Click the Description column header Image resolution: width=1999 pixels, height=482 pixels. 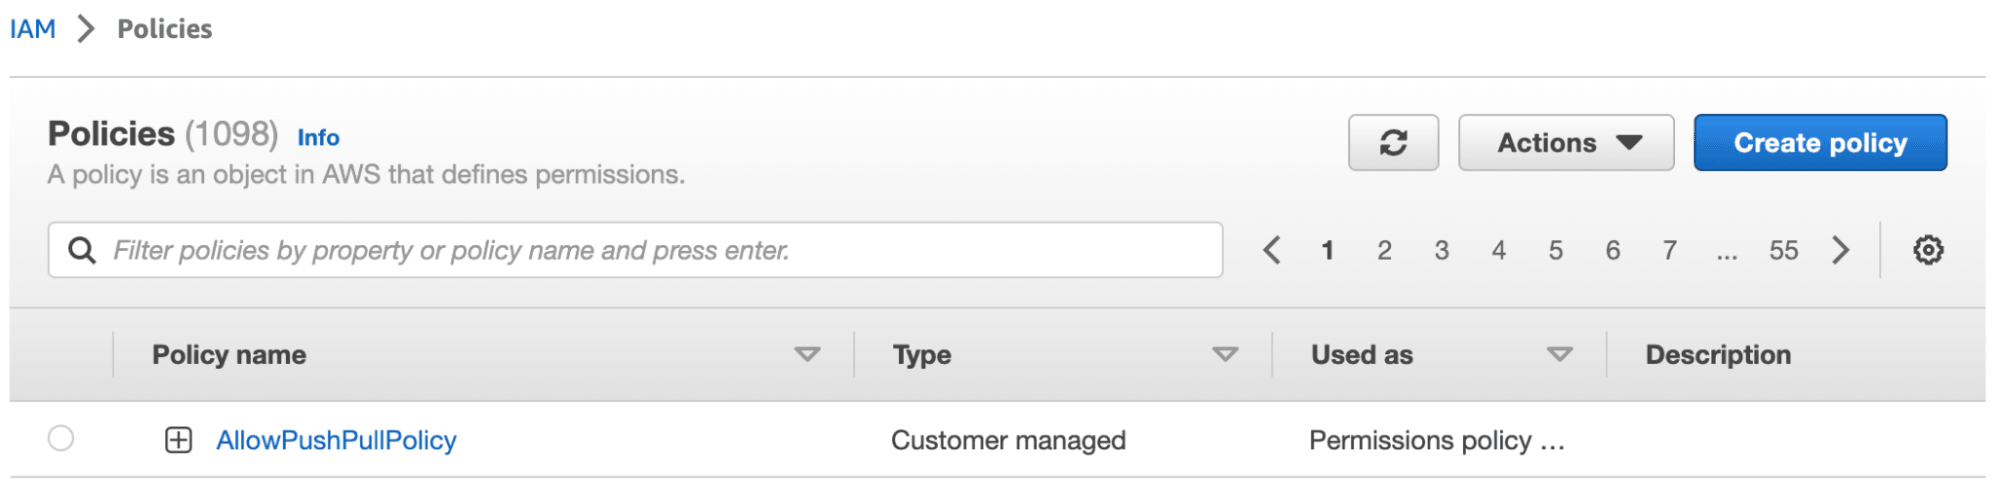click(x=1717, y=355)
